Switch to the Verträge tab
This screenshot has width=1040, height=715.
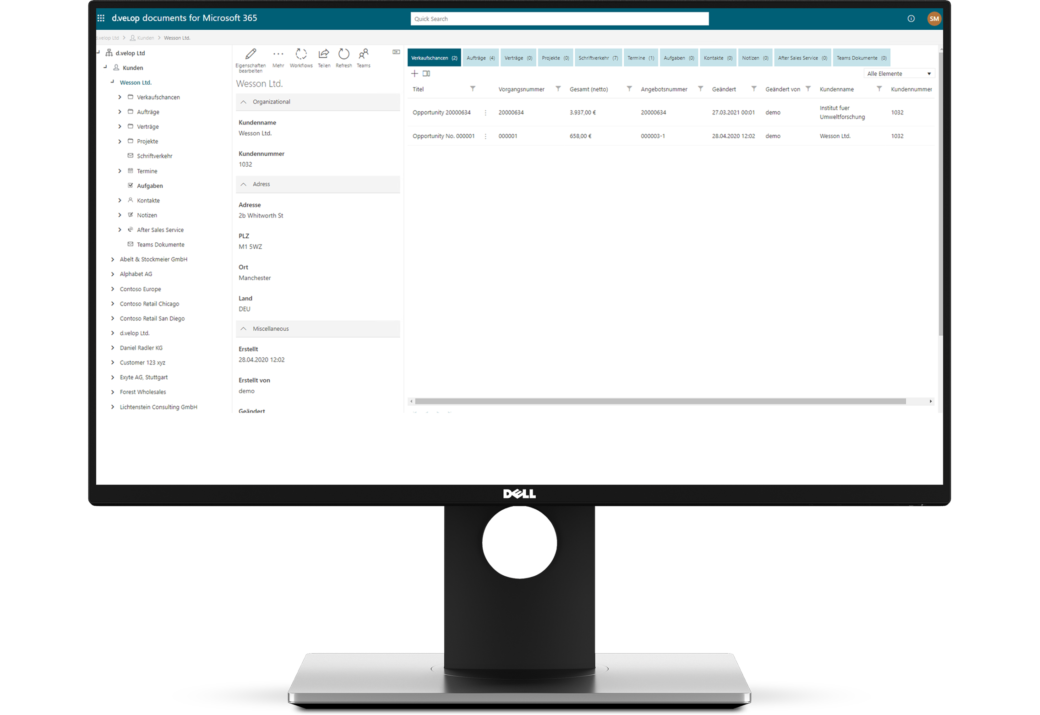point(518,58)
